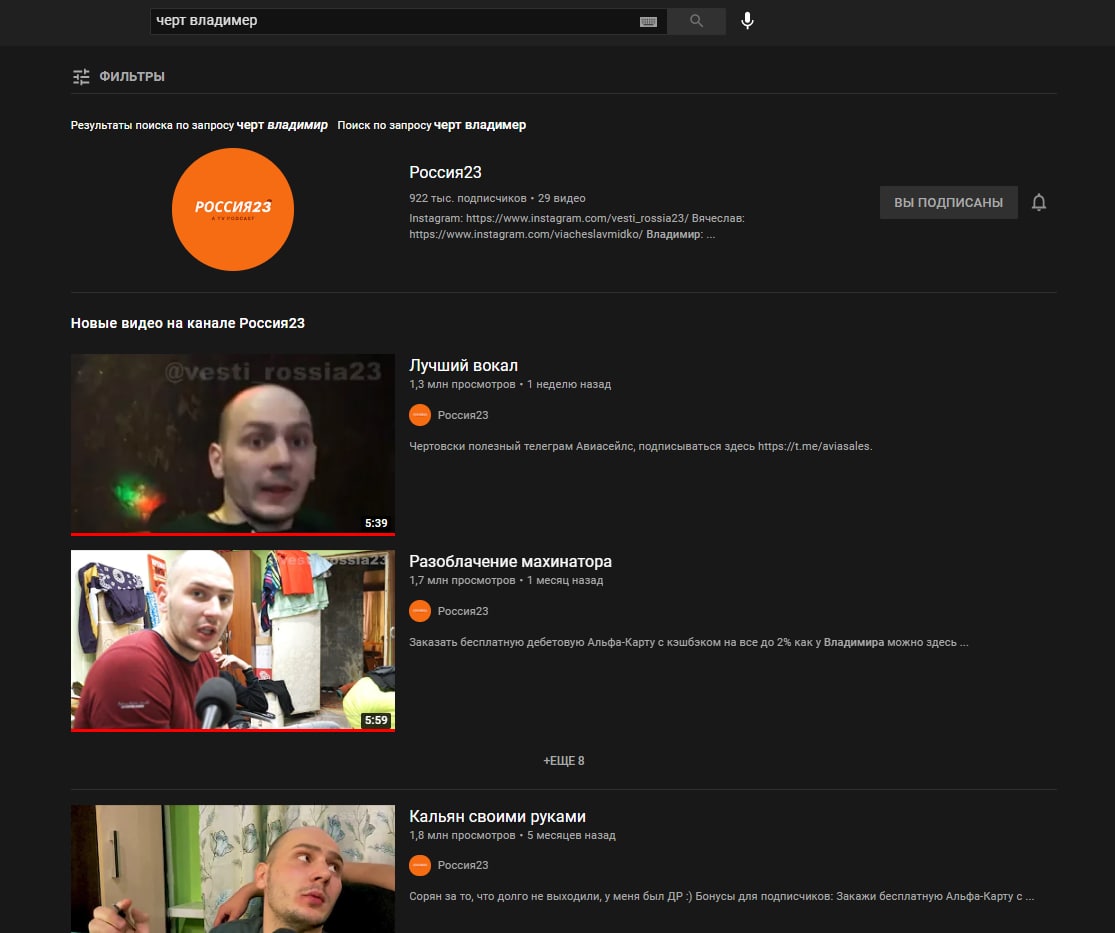Click channel avatar under Лучший вокал
This screenshot has width=1115, height=933.
point(420,415)
